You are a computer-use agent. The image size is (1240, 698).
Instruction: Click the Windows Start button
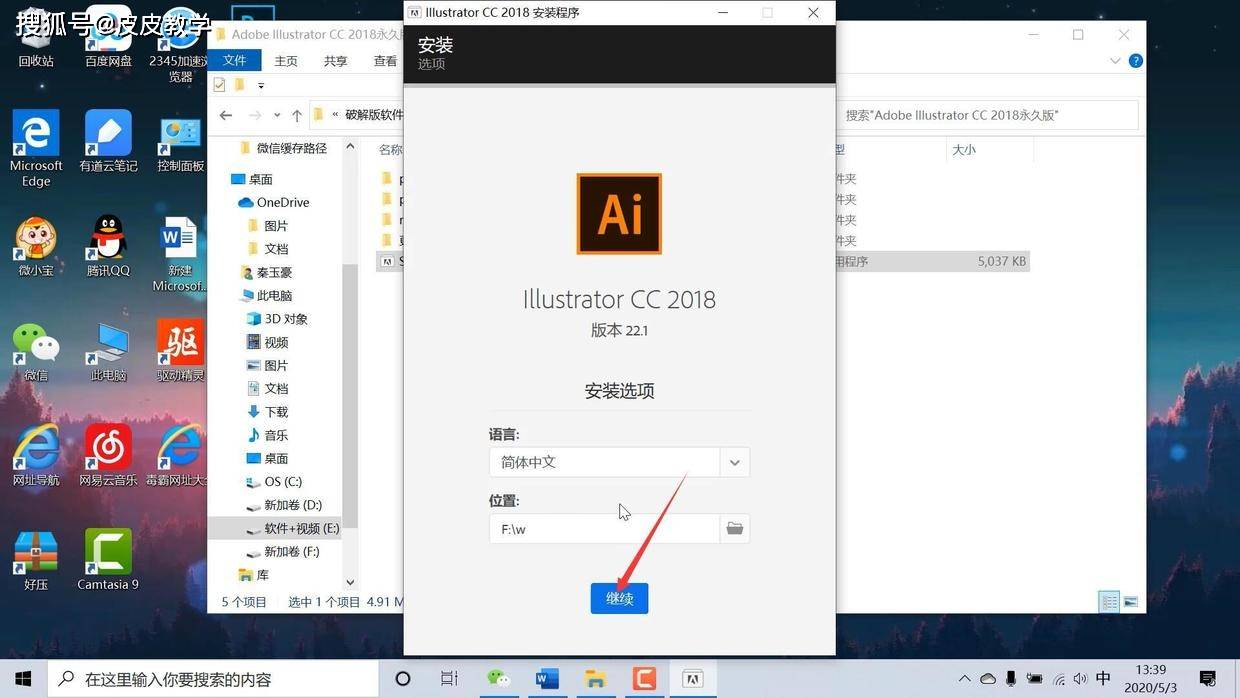pos(23,679)
